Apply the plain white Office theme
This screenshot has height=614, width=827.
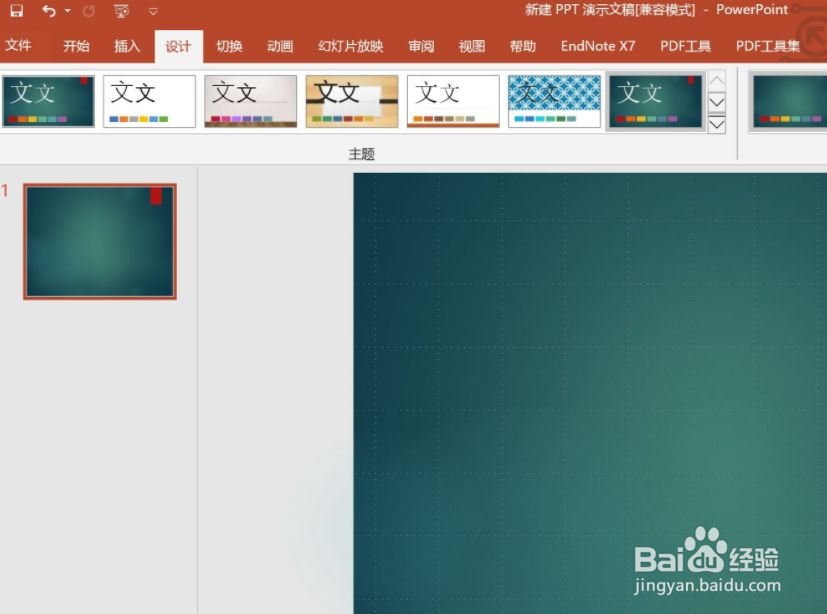[149, 101]
